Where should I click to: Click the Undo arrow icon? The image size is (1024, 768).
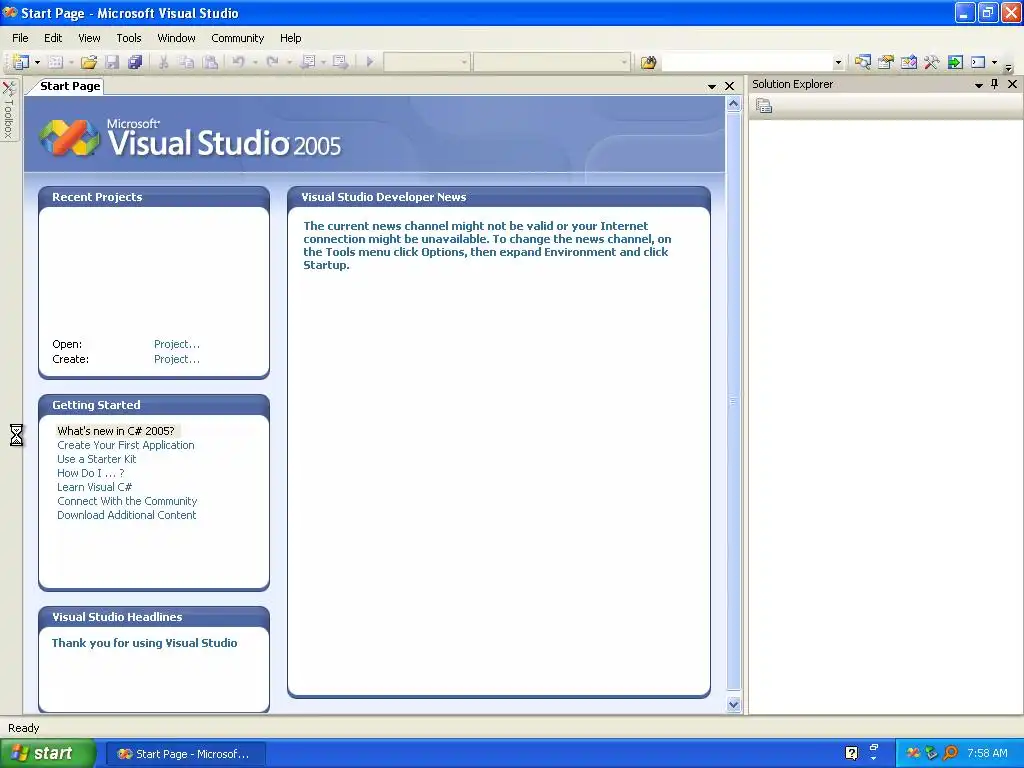(238, 62)
